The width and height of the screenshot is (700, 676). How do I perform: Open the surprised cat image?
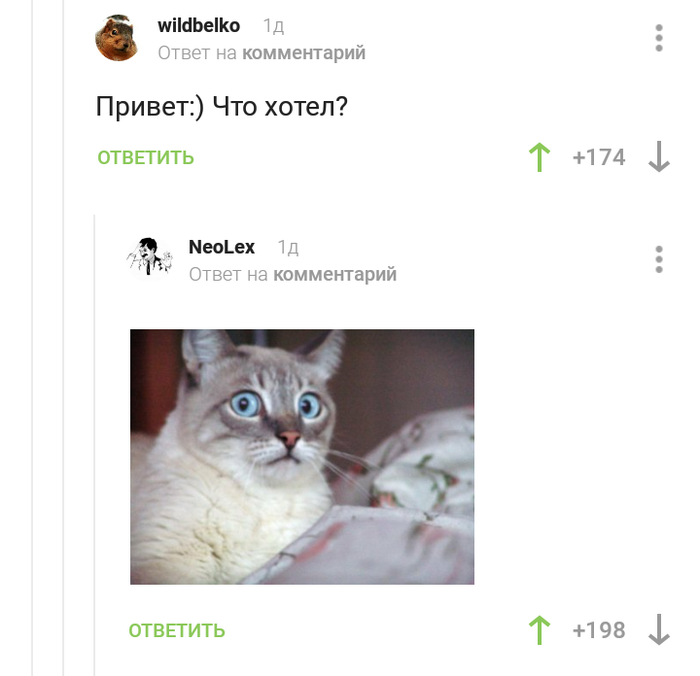click(x=302, y=457)
